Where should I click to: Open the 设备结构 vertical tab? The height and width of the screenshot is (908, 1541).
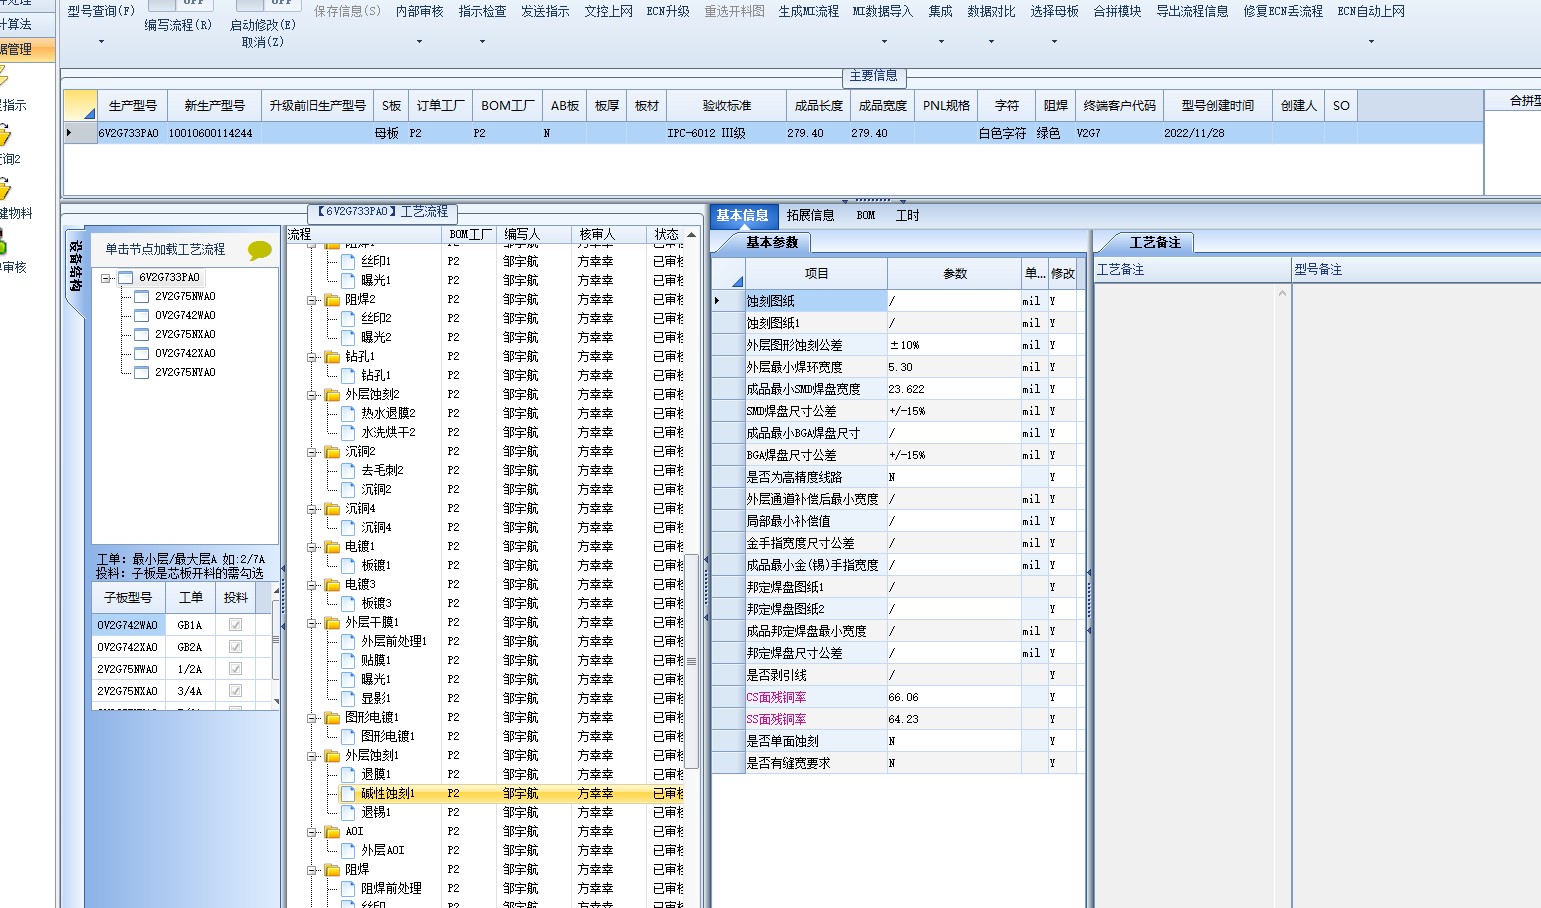pos(76,266)
